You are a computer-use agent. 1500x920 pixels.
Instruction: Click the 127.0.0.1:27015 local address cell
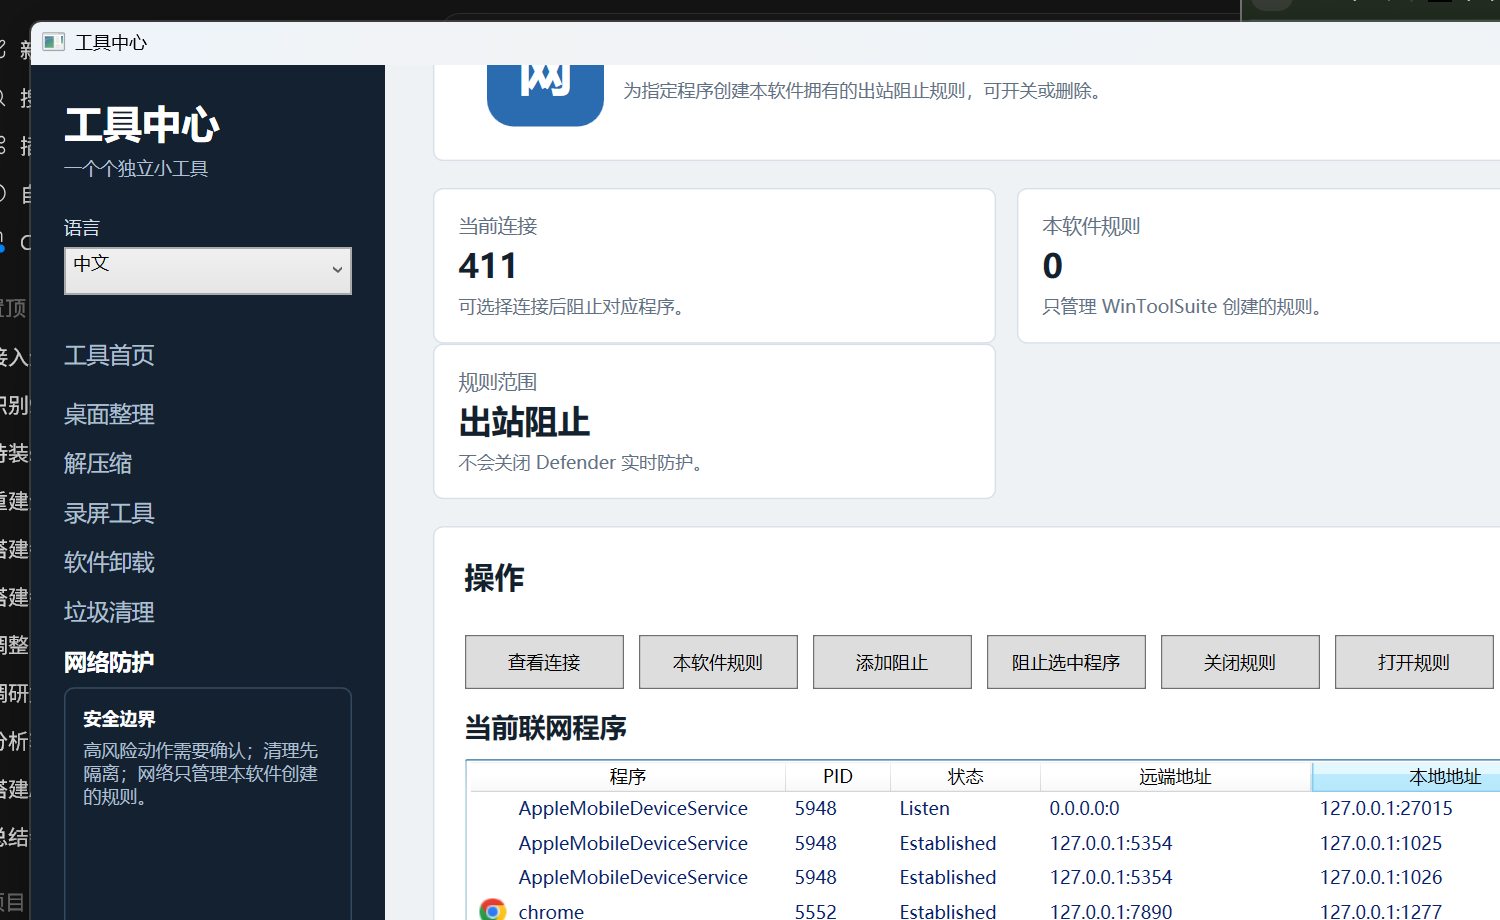1386,808
